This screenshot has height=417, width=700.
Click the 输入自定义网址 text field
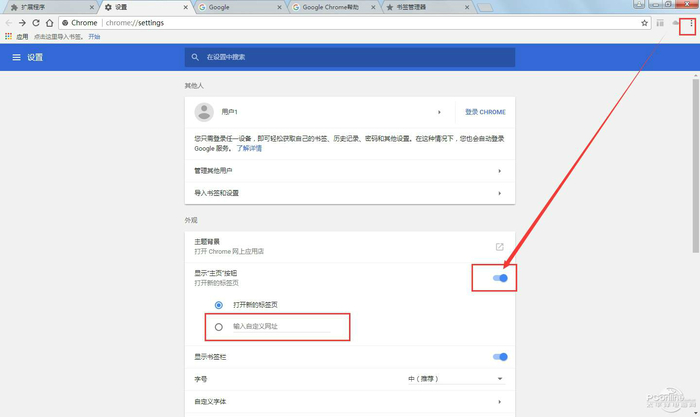point(281,326)
